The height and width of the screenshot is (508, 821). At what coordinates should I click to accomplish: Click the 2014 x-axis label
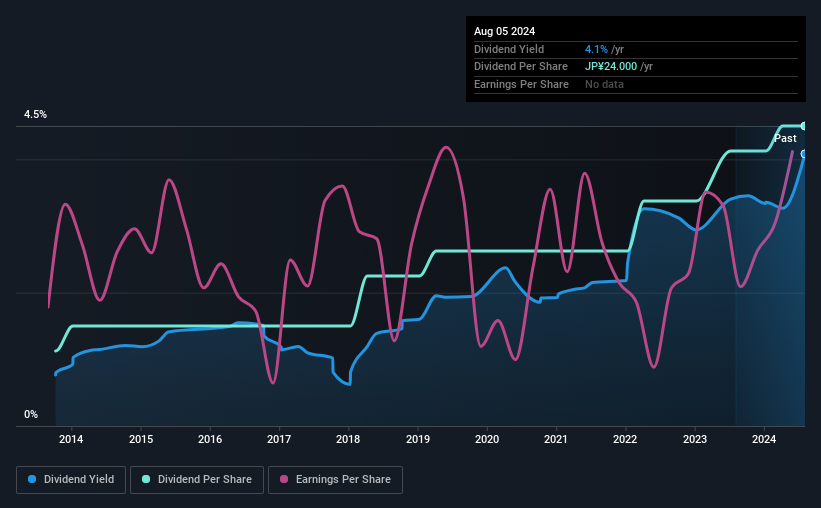(71, 439)
